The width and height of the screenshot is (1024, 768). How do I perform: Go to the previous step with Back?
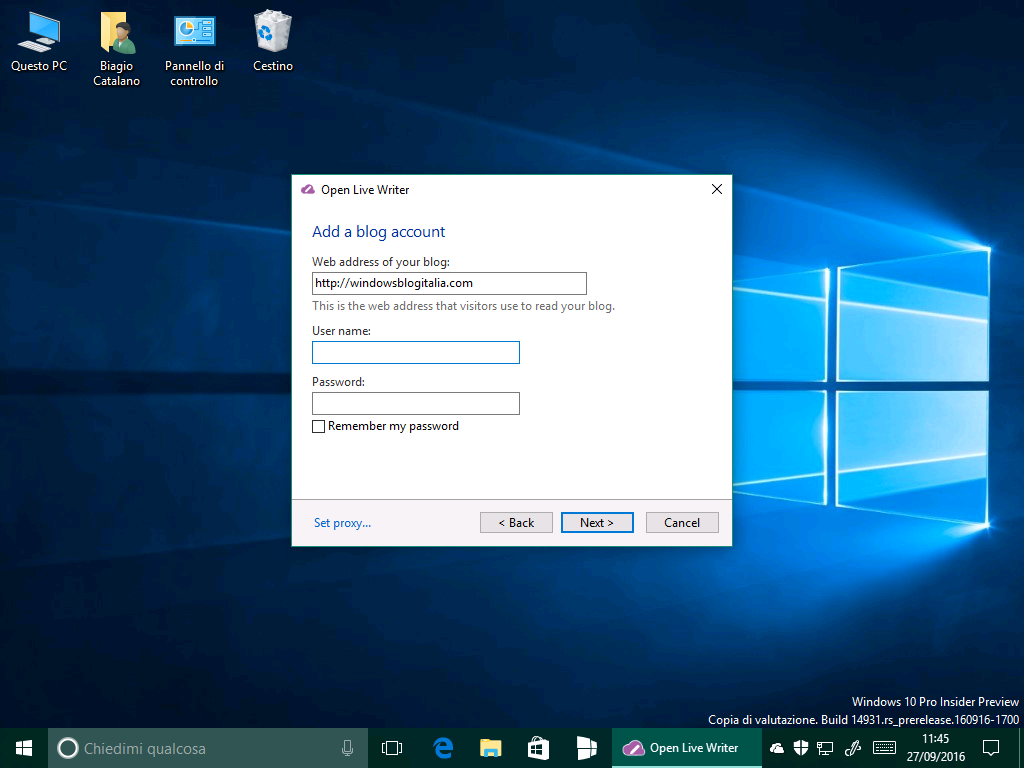point(516,522)
